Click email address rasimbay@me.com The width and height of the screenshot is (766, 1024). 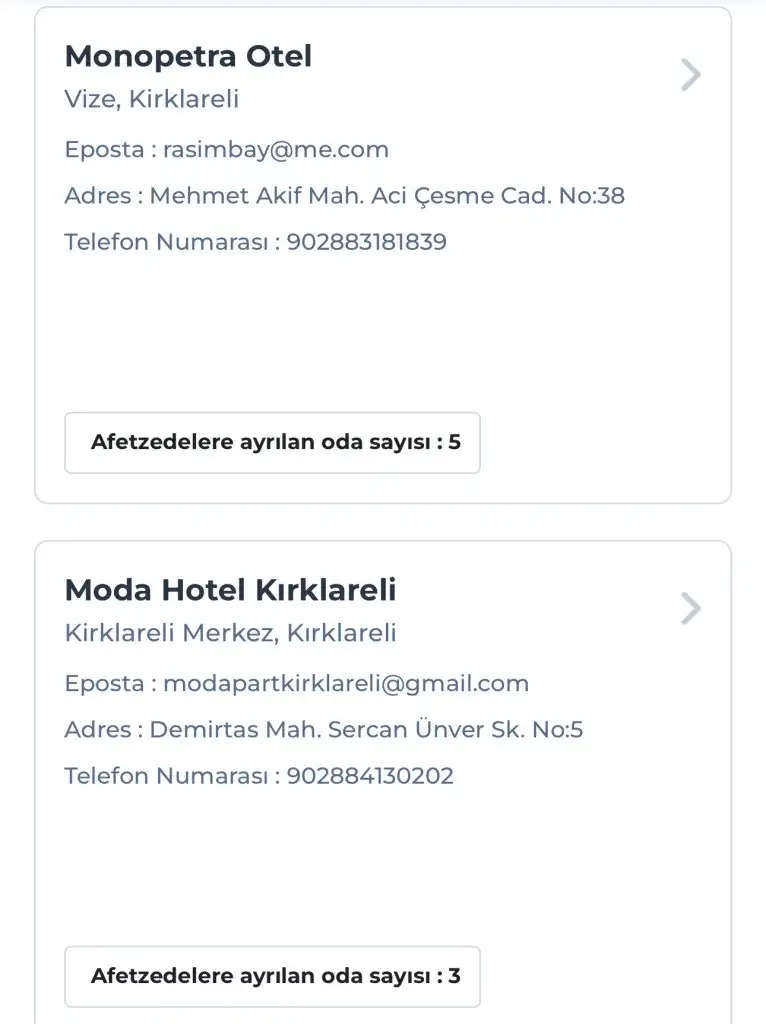(276, 150)
